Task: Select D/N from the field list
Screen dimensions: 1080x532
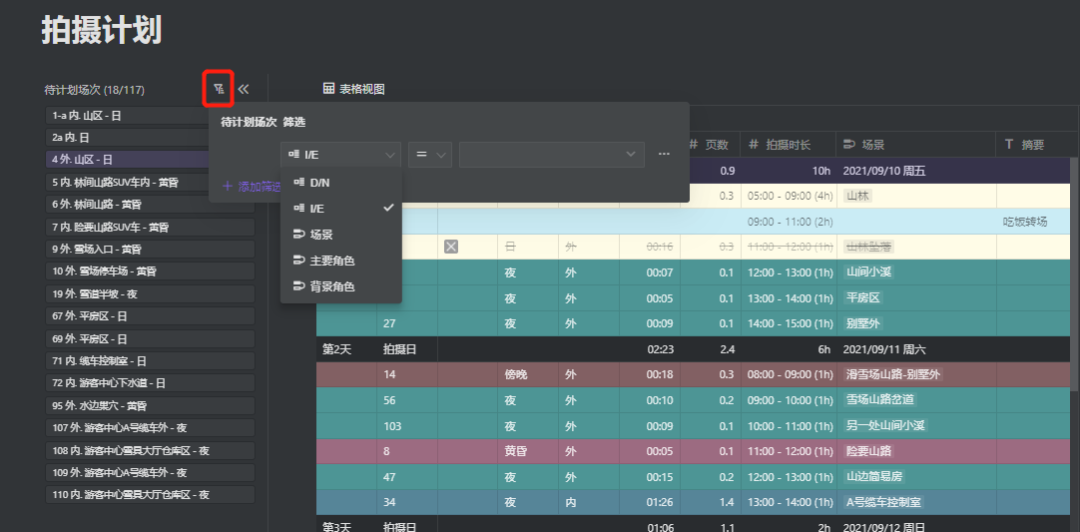Action: [x=319, y=183]
